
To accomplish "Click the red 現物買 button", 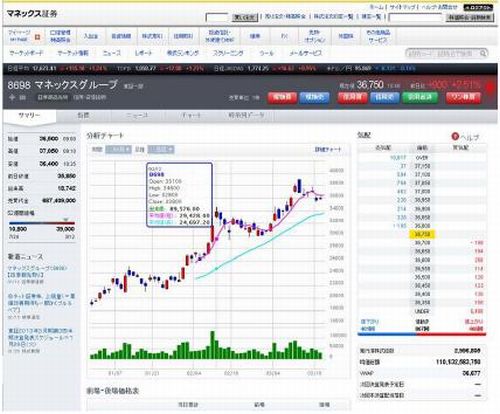I will tap(282, 97).
